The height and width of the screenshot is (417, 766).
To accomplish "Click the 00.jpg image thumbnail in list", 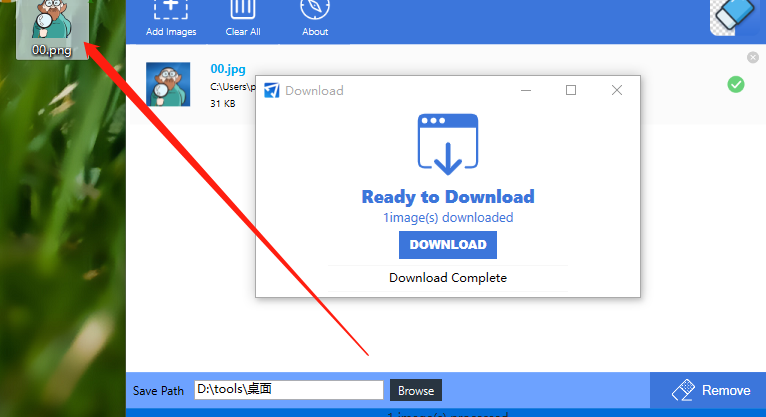I will point(168,84).
